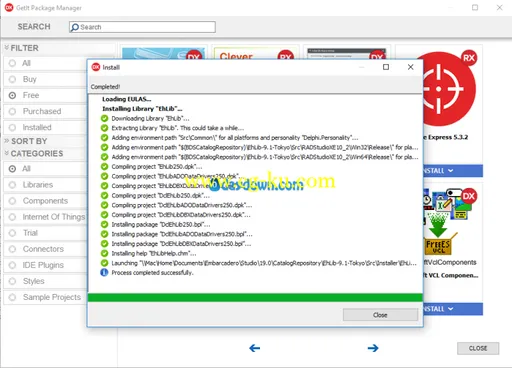This screenshot has width=512, height=368.
Task: Select the IDE Plugins category
Action: coord(12,265)
